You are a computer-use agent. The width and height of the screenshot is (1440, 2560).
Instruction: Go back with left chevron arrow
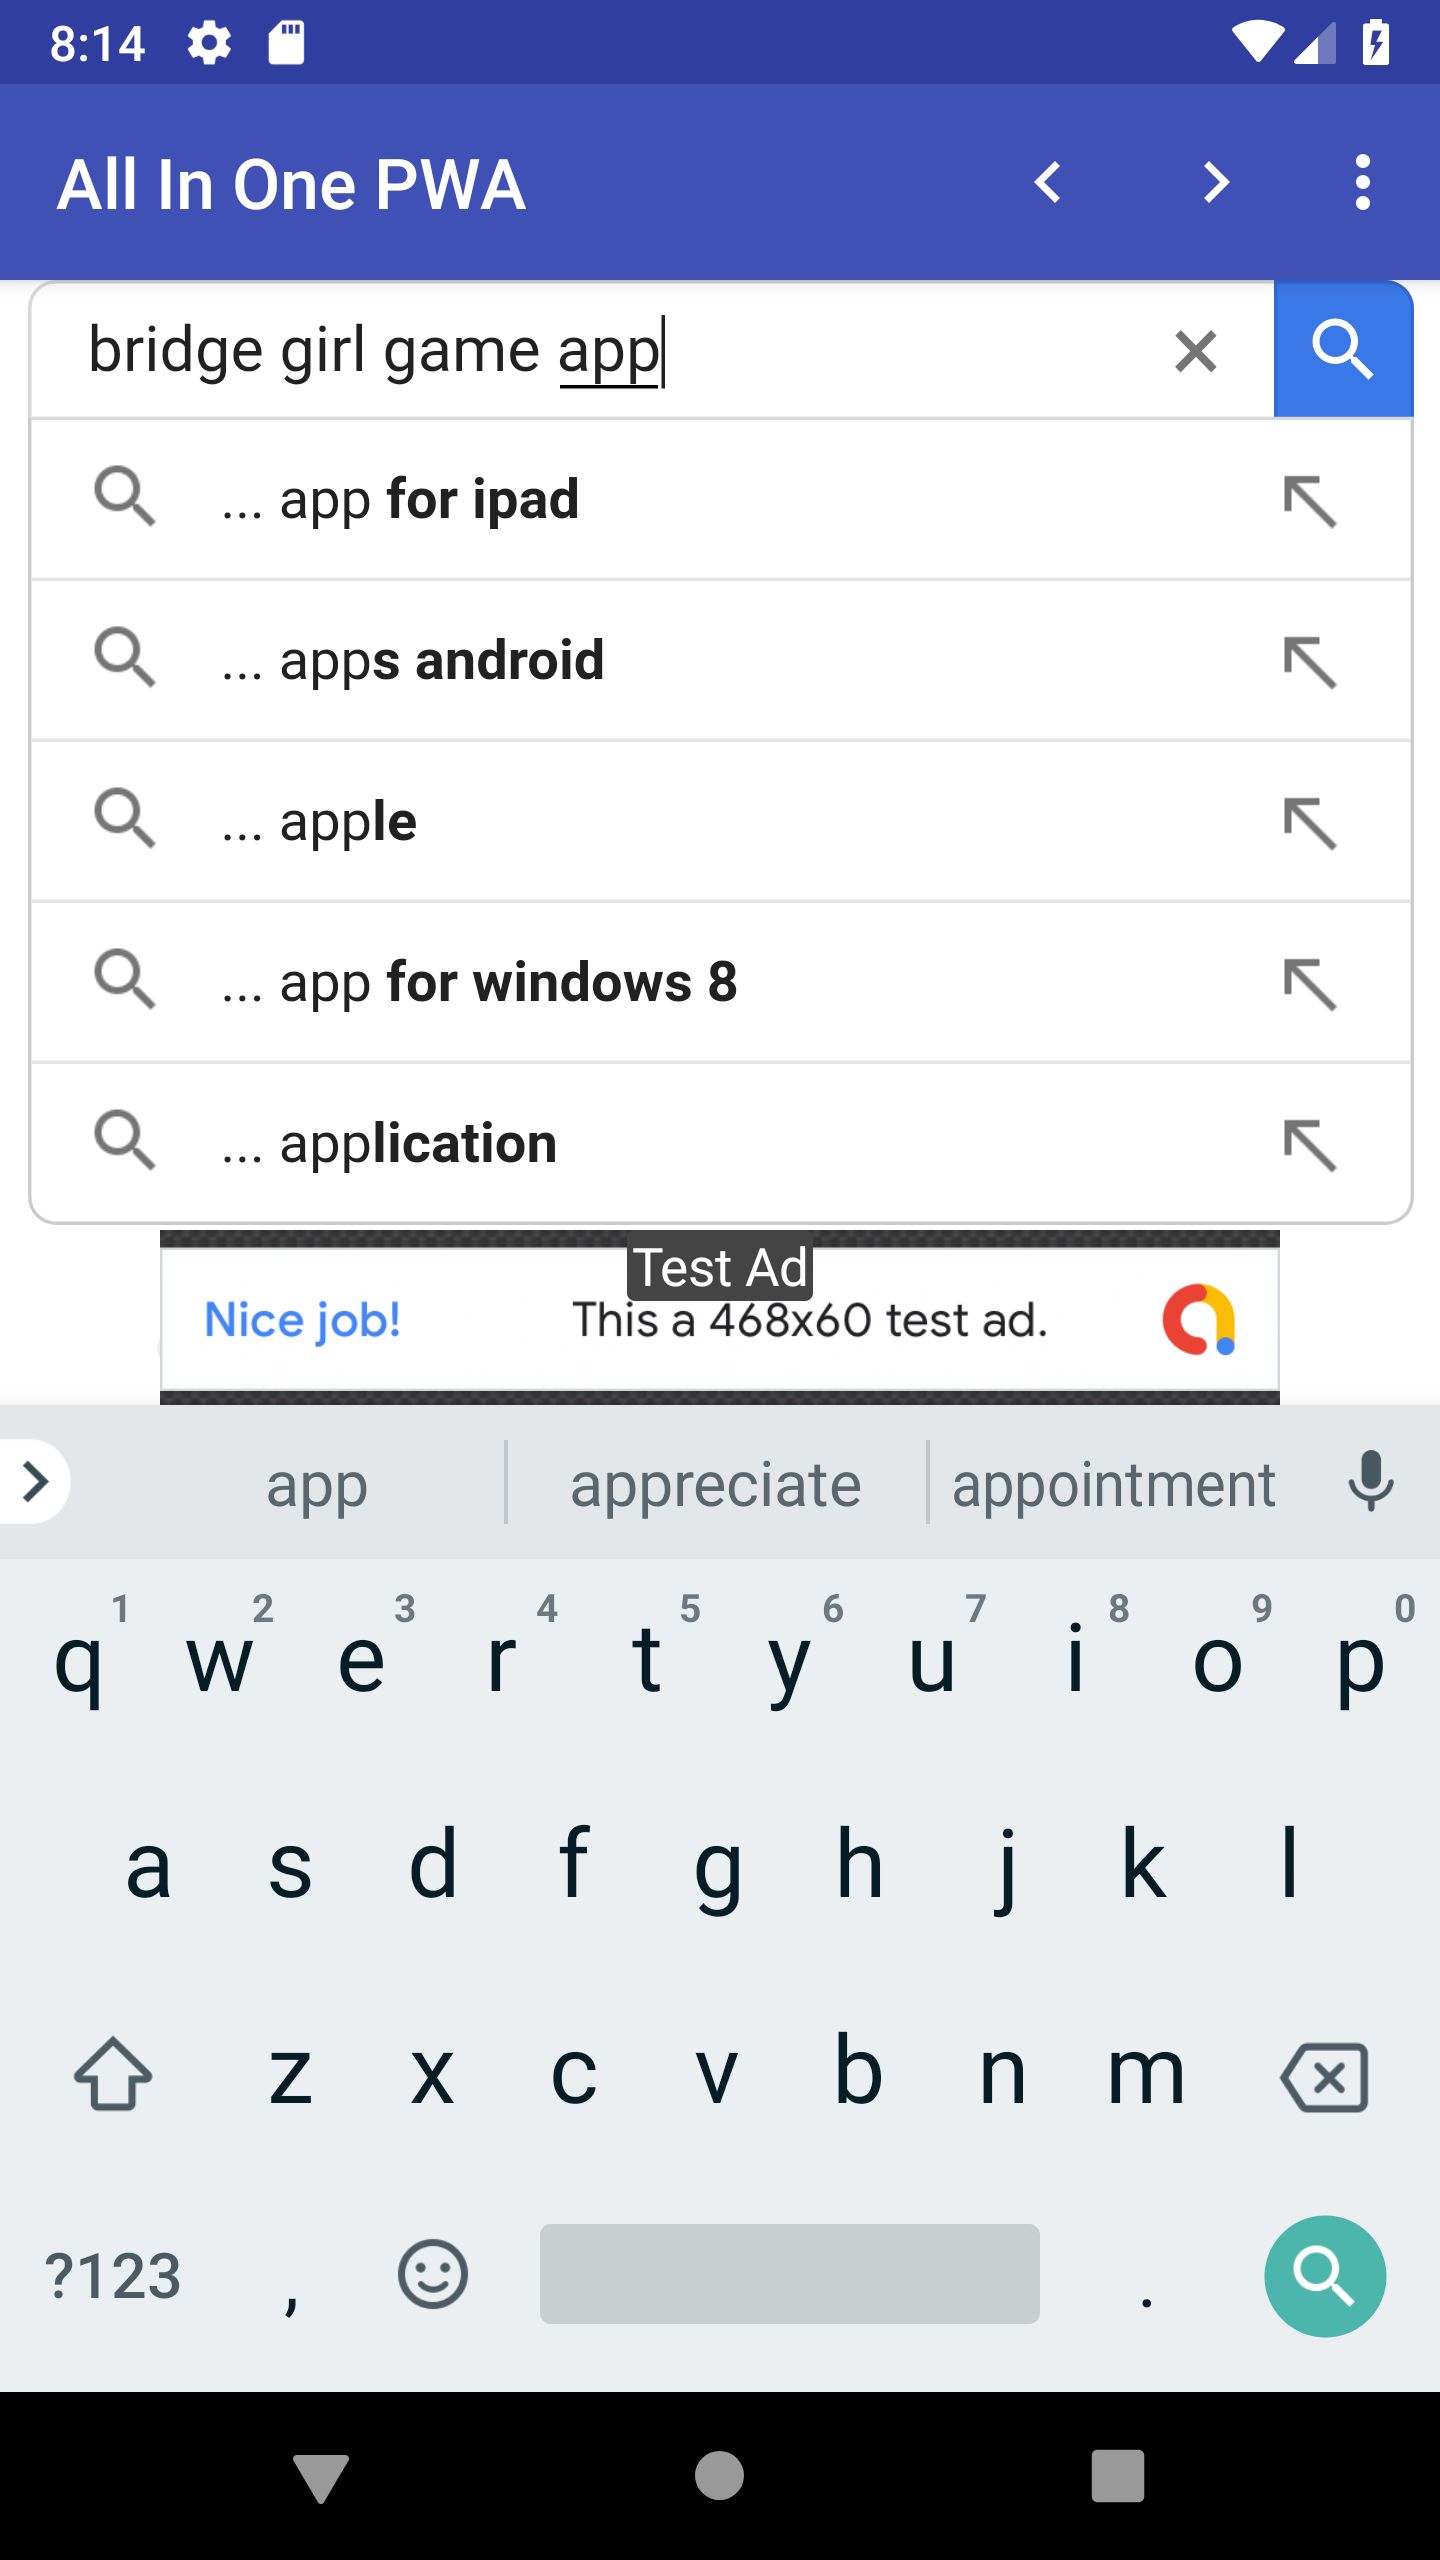coord(1047,183)
